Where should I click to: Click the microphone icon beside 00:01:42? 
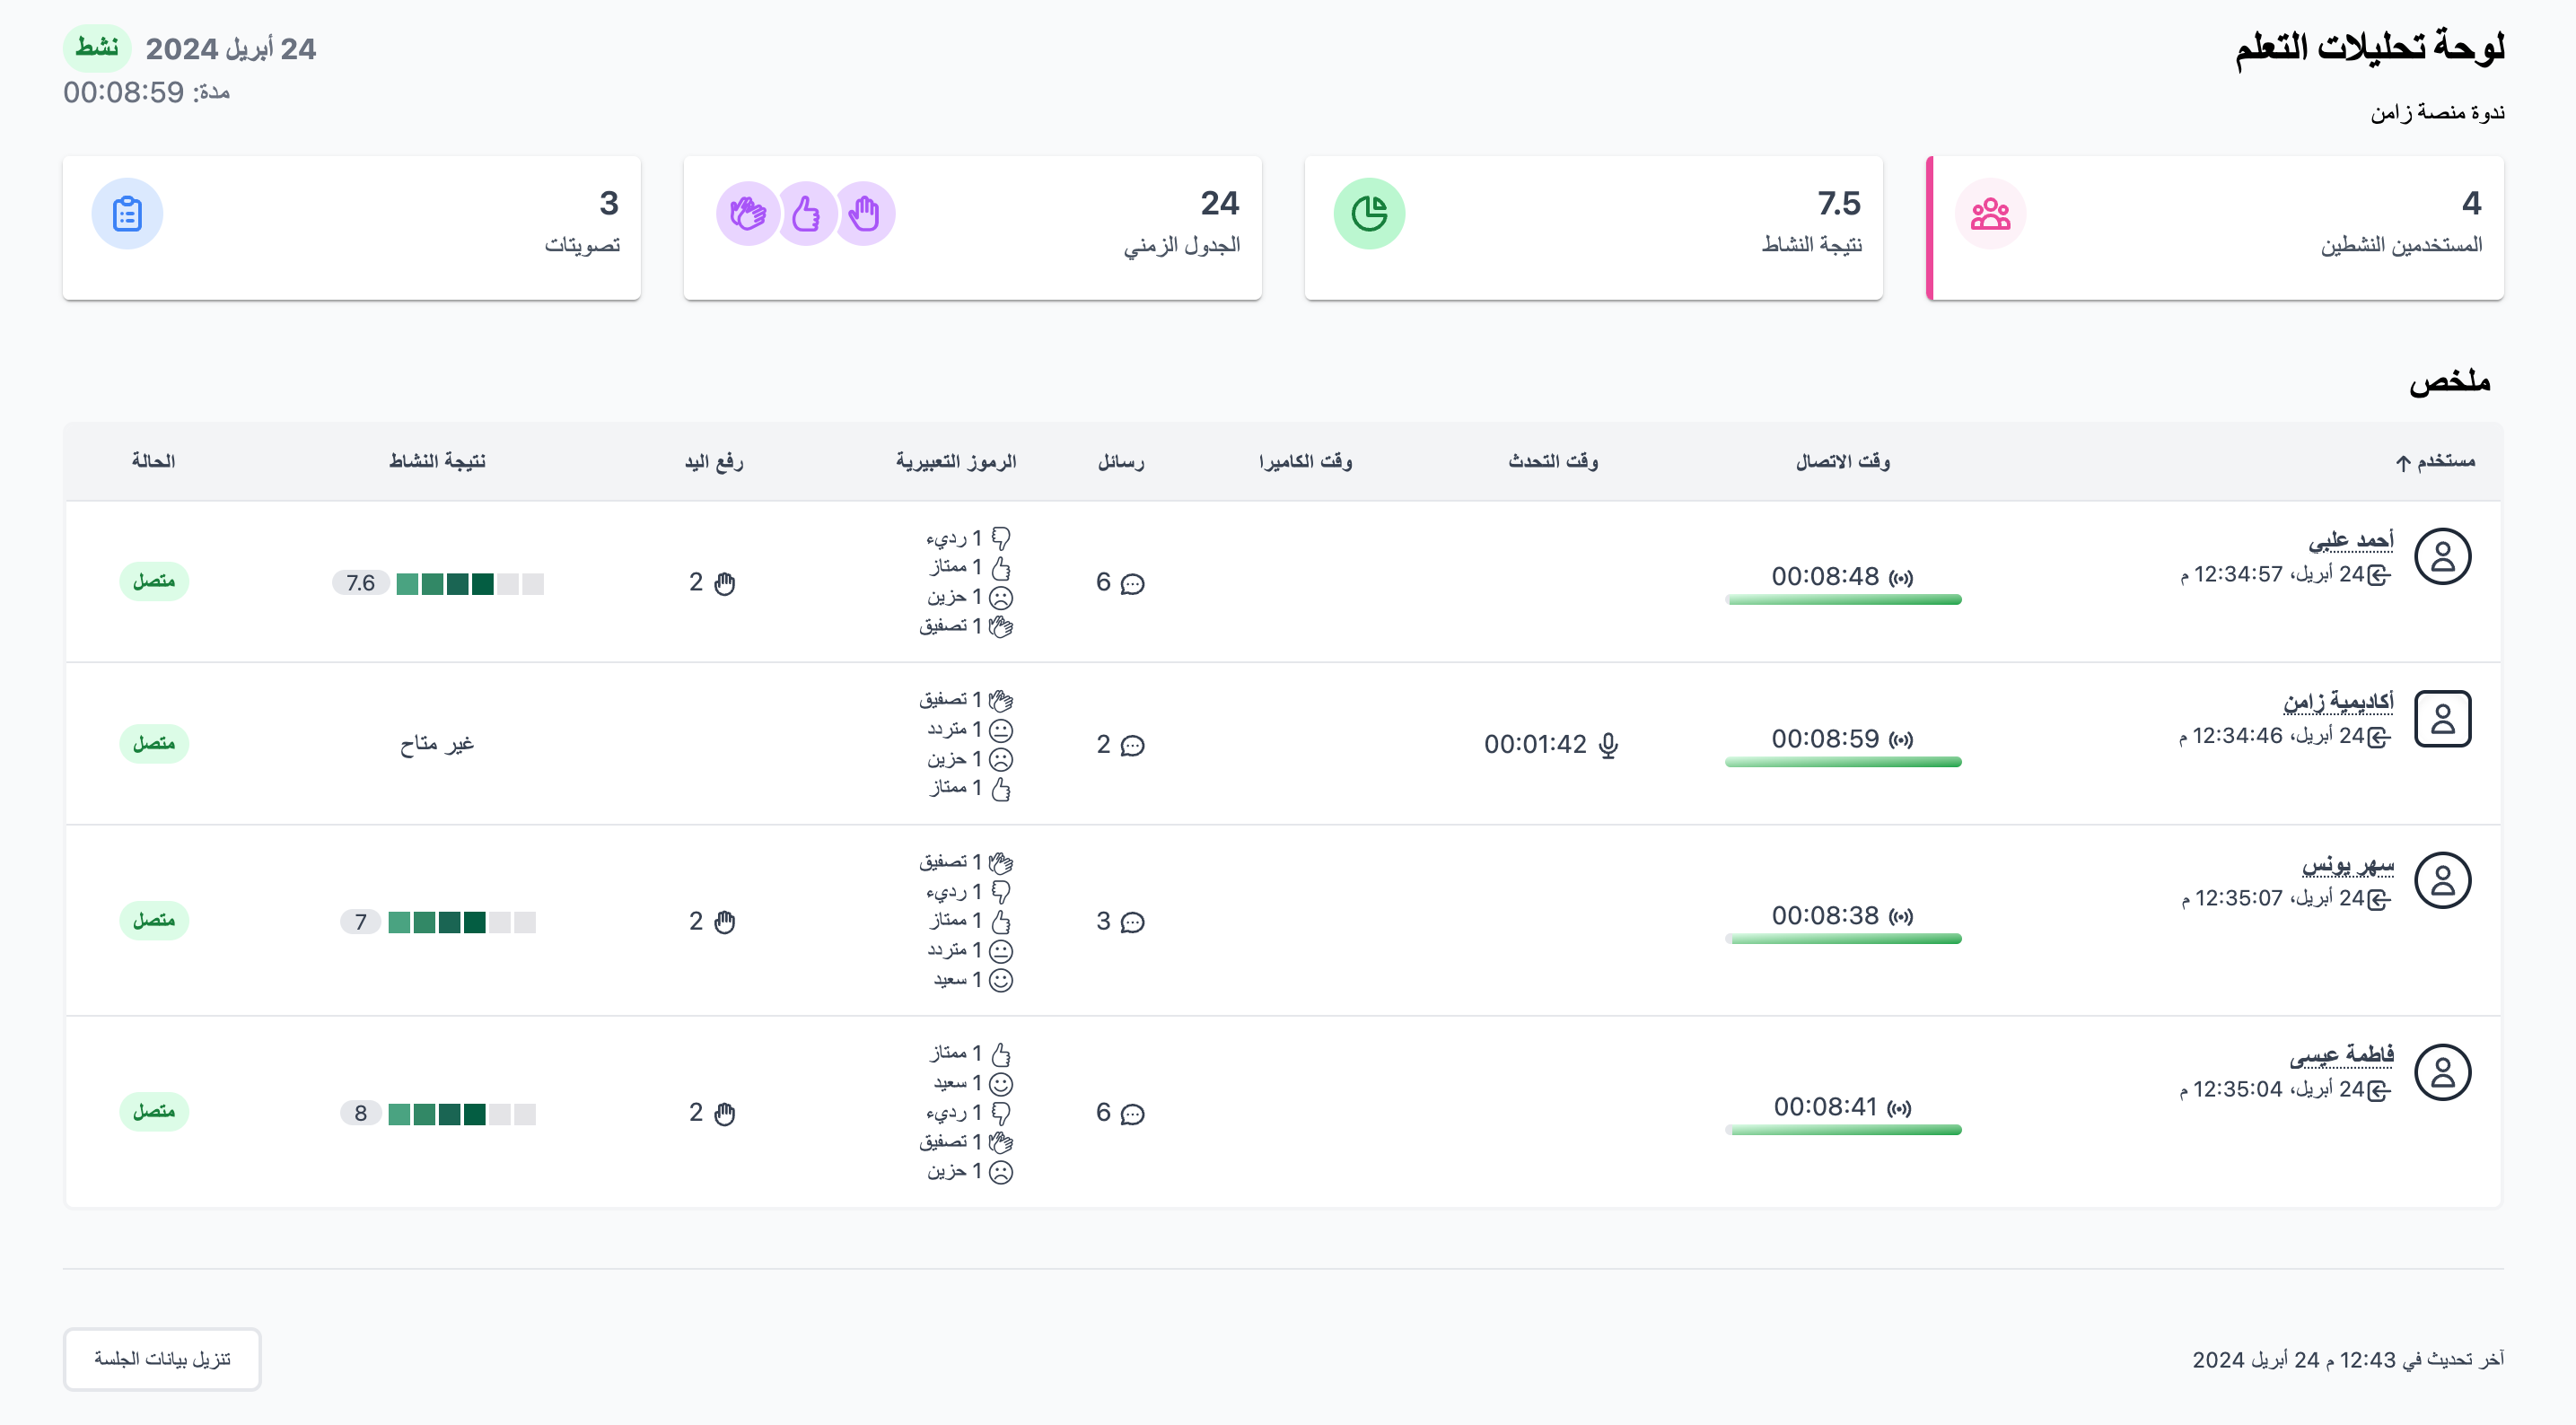[x=1608, y=745]
